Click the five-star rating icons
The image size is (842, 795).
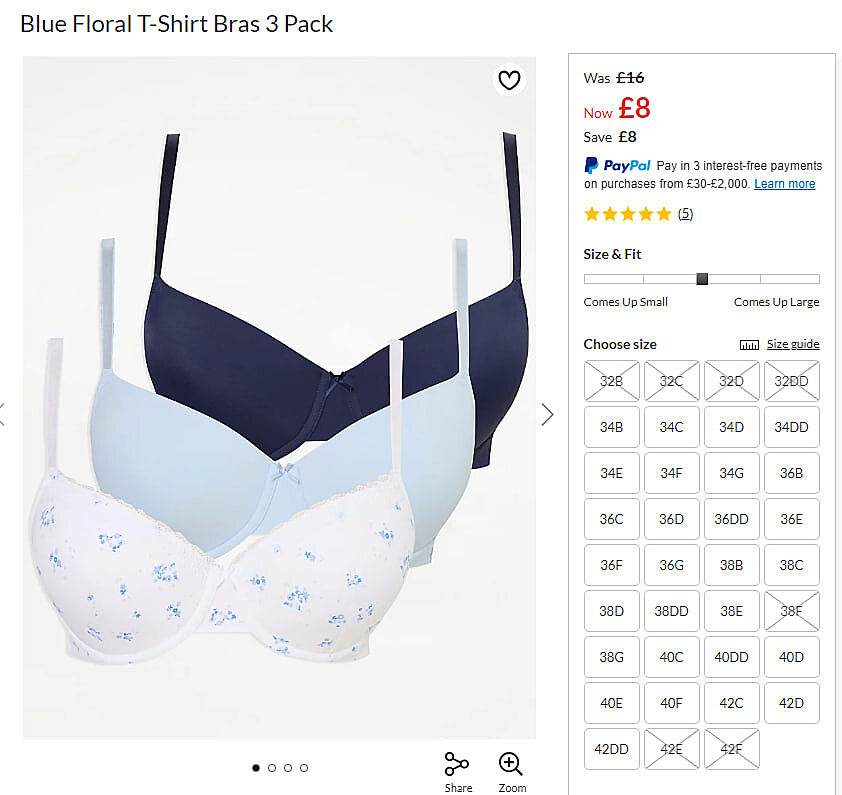[x=628, y=214]
